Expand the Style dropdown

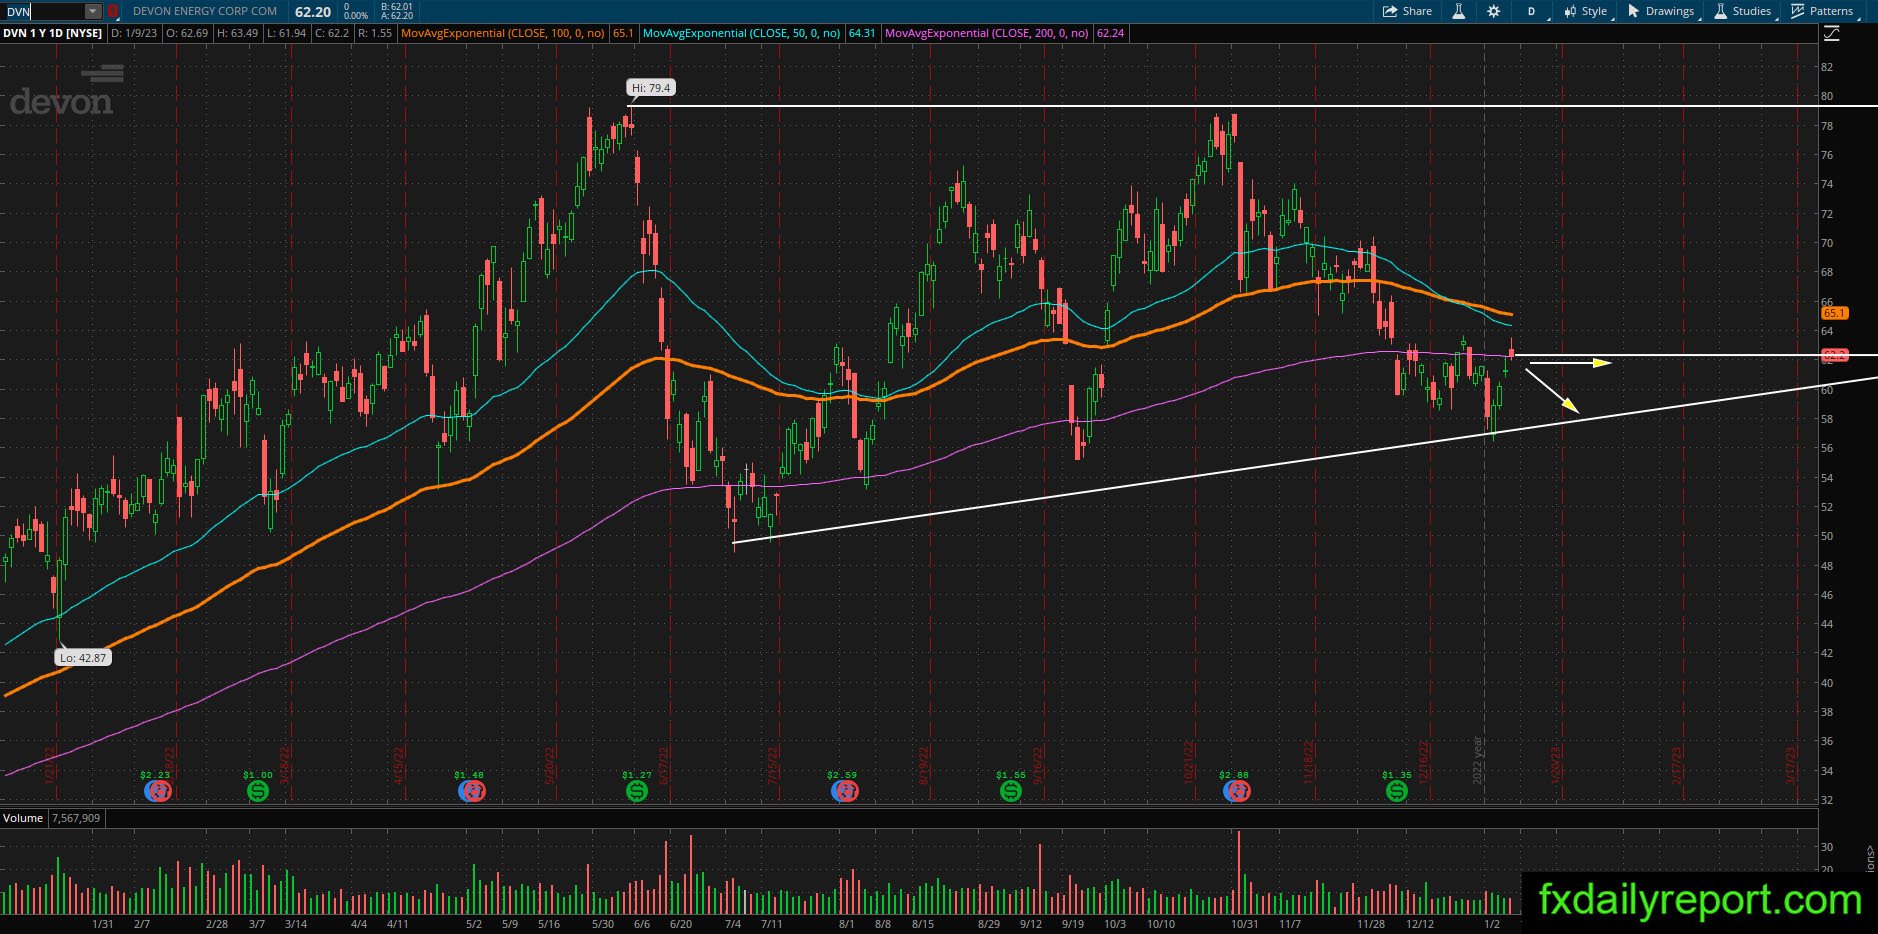coord(1585,11)
